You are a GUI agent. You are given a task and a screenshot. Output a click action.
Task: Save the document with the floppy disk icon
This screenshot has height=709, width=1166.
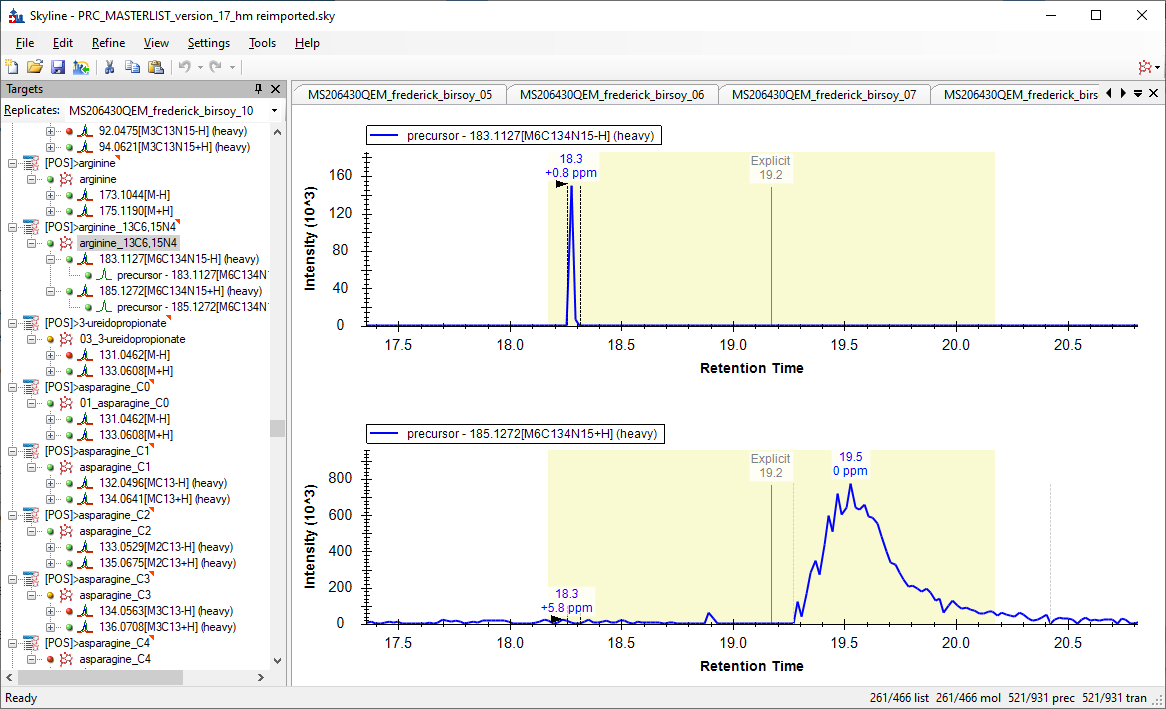click(57, 67)
